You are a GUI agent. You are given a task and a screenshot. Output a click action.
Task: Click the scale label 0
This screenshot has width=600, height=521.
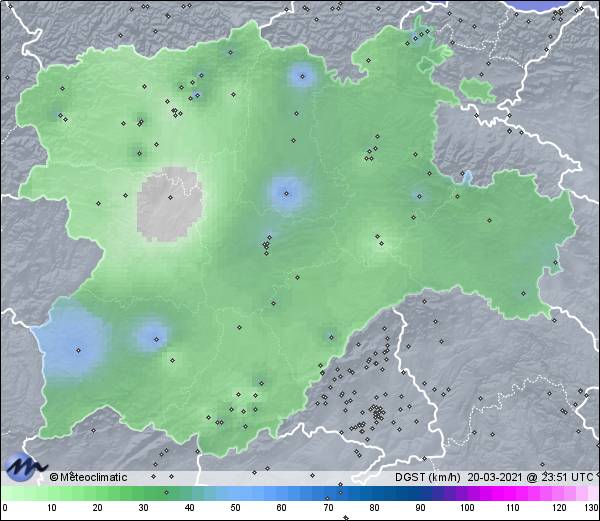pyautogui.click(x=5, y=508)
